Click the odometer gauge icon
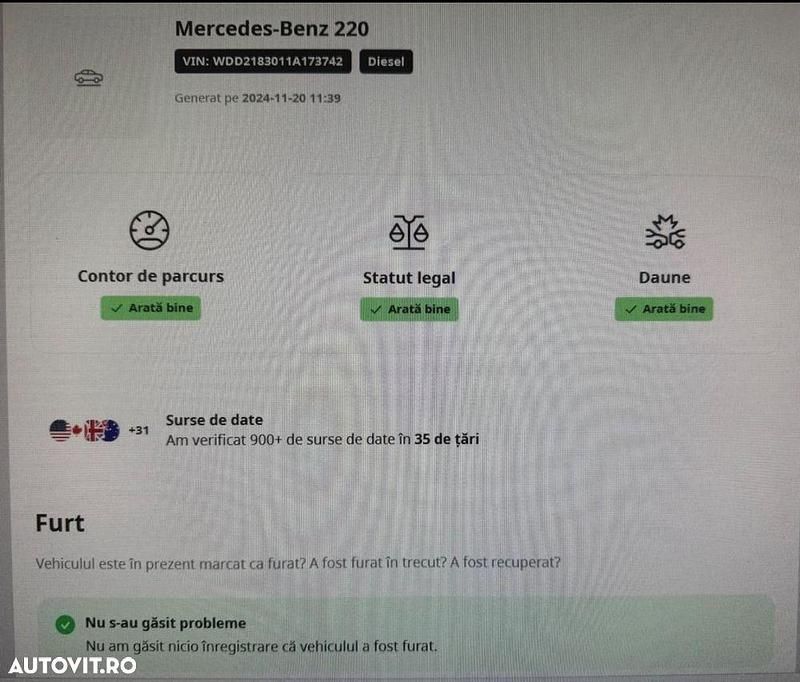Viewport: 800px width, 682px height. click(x=149, y=230)
